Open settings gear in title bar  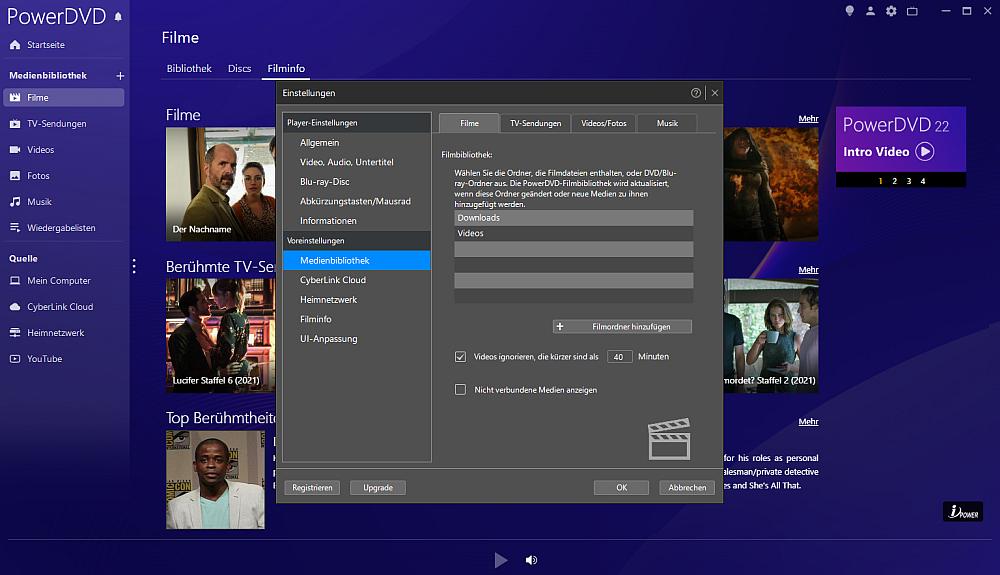click(891, 11)
